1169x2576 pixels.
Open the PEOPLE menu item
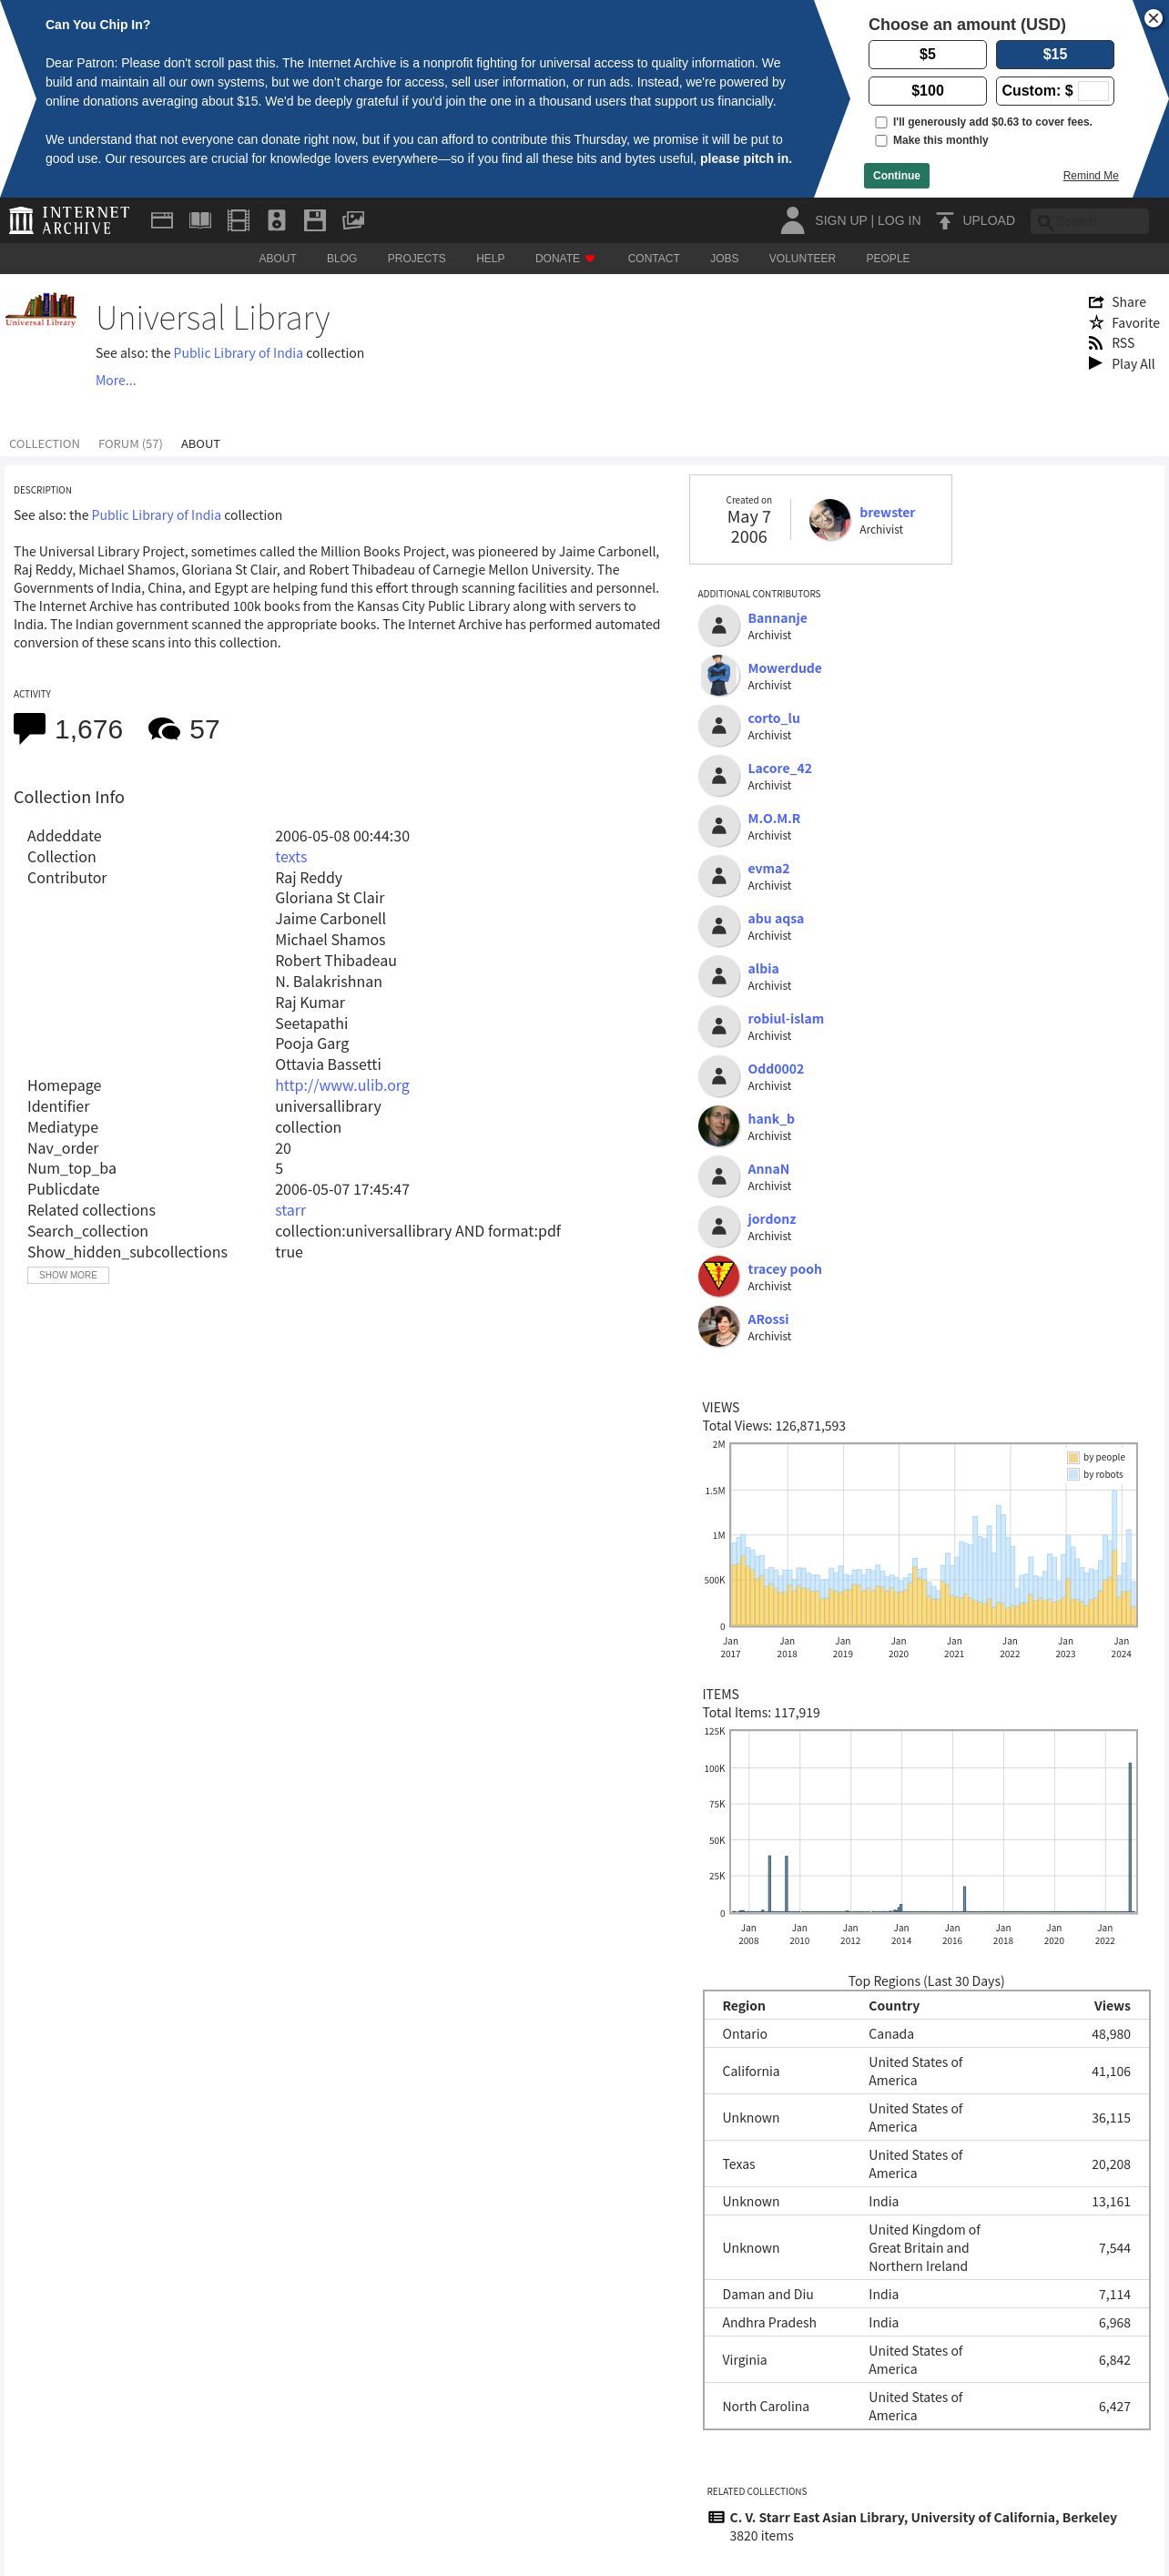pos(887,258)
